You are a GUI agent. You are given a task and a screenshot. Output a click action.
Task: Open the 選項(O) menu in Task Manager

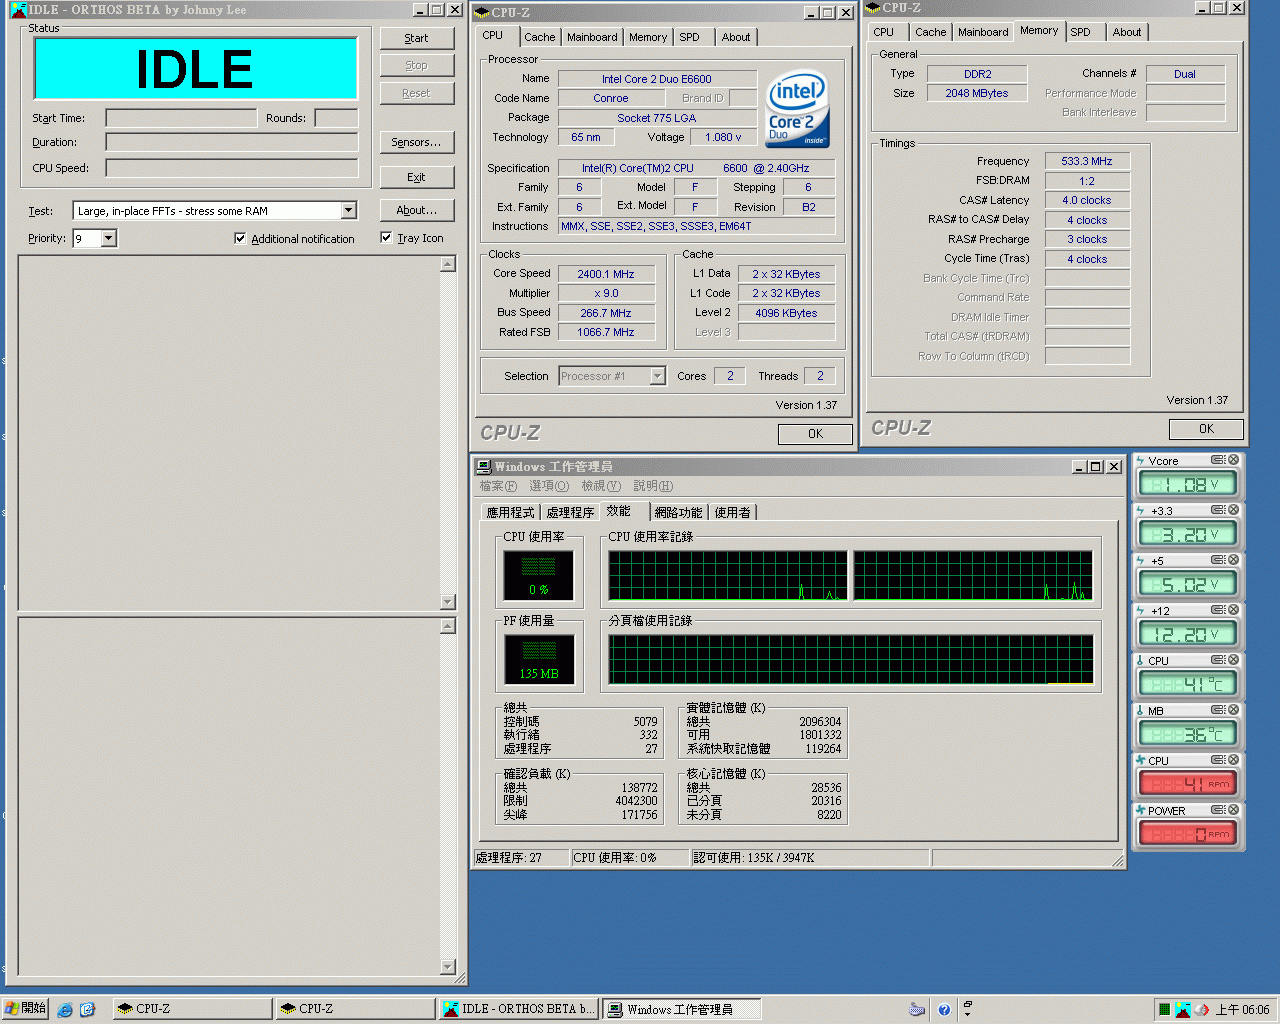(x=549, y=486)
